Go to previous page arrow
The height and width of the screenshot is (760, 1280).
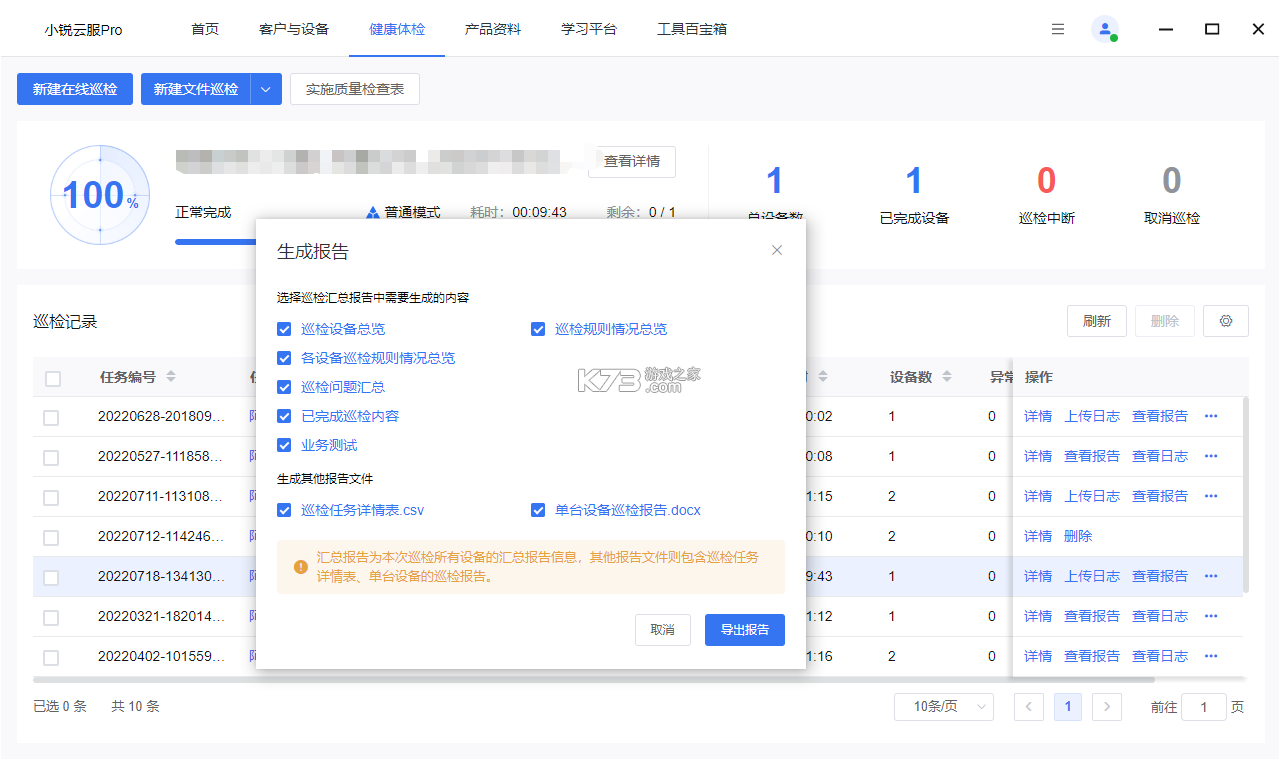[x=1029, y=707]
